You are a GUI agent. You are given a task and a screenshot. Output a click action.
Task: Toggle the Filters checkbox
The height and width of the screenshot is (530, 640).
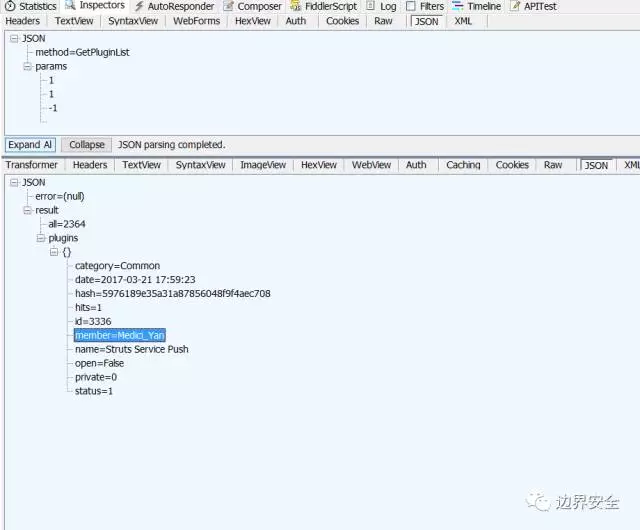coord(411,6)
